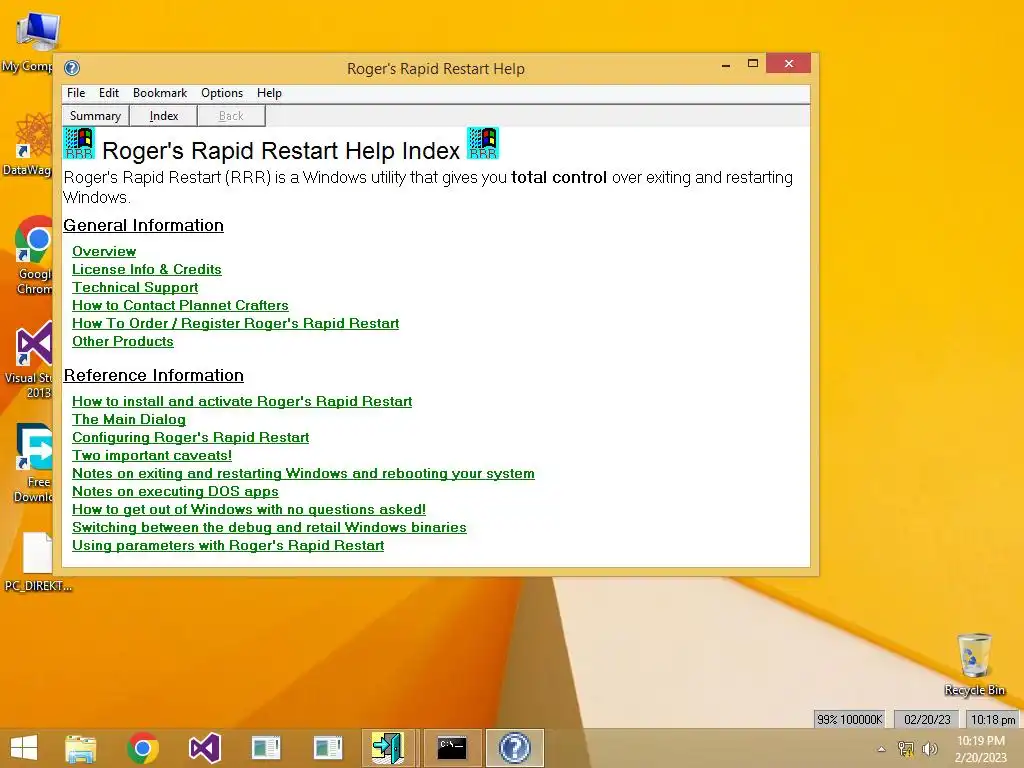This screenshot has height=768, width=1024.
Task: Open Notes on executing DOS apps
Action: (x=175, y=491)
